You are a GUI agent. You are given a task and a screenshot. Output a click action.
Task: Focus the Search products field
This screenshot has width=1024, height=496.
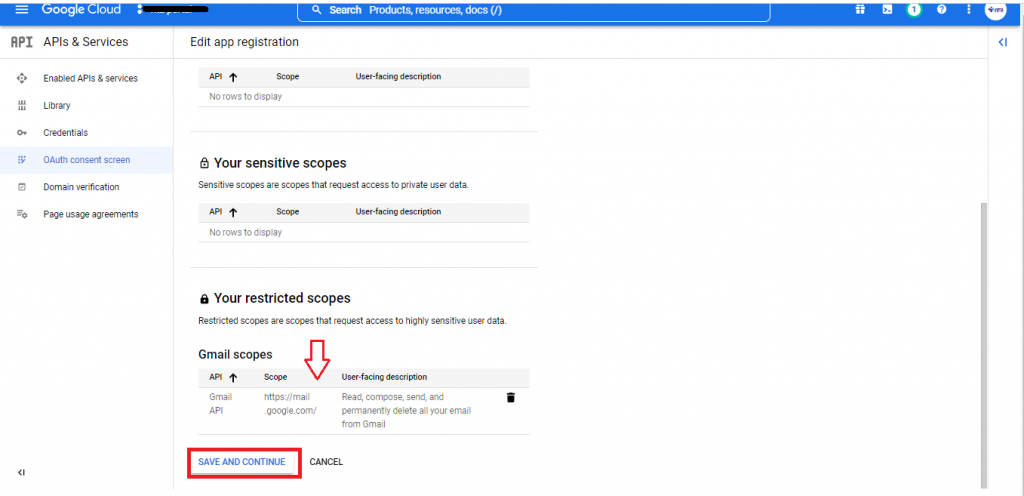[x=534, y=10]
